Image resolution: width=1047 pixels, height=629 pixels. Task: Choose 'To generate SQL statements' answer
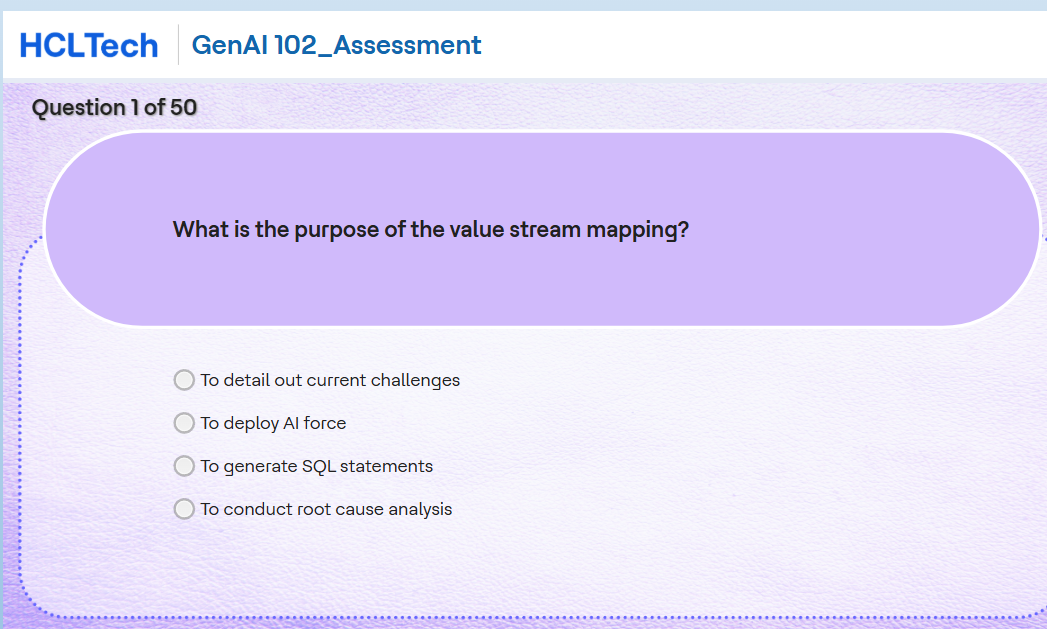click(x=184, y=466)
